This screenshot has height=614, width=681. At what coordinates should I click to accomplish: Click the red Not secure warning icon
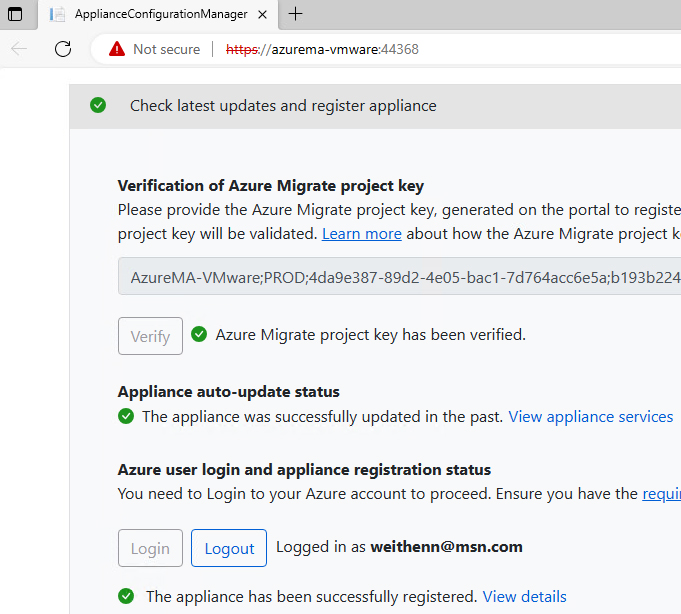(117, 49)
